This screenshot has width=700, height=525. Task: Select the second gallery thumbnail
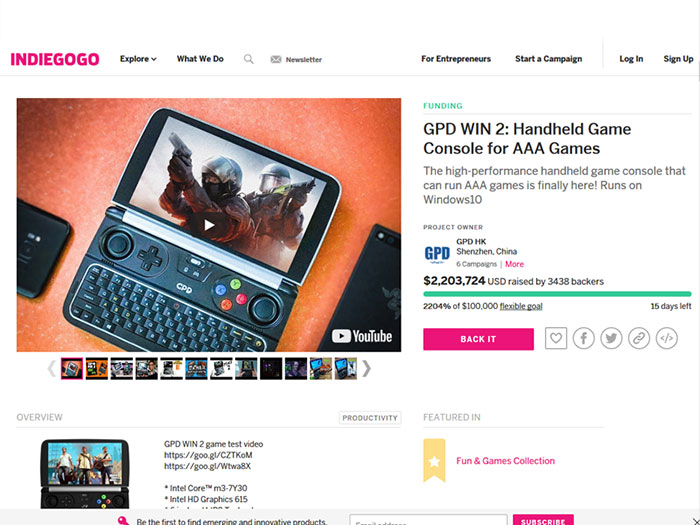(x=97, y=369)
